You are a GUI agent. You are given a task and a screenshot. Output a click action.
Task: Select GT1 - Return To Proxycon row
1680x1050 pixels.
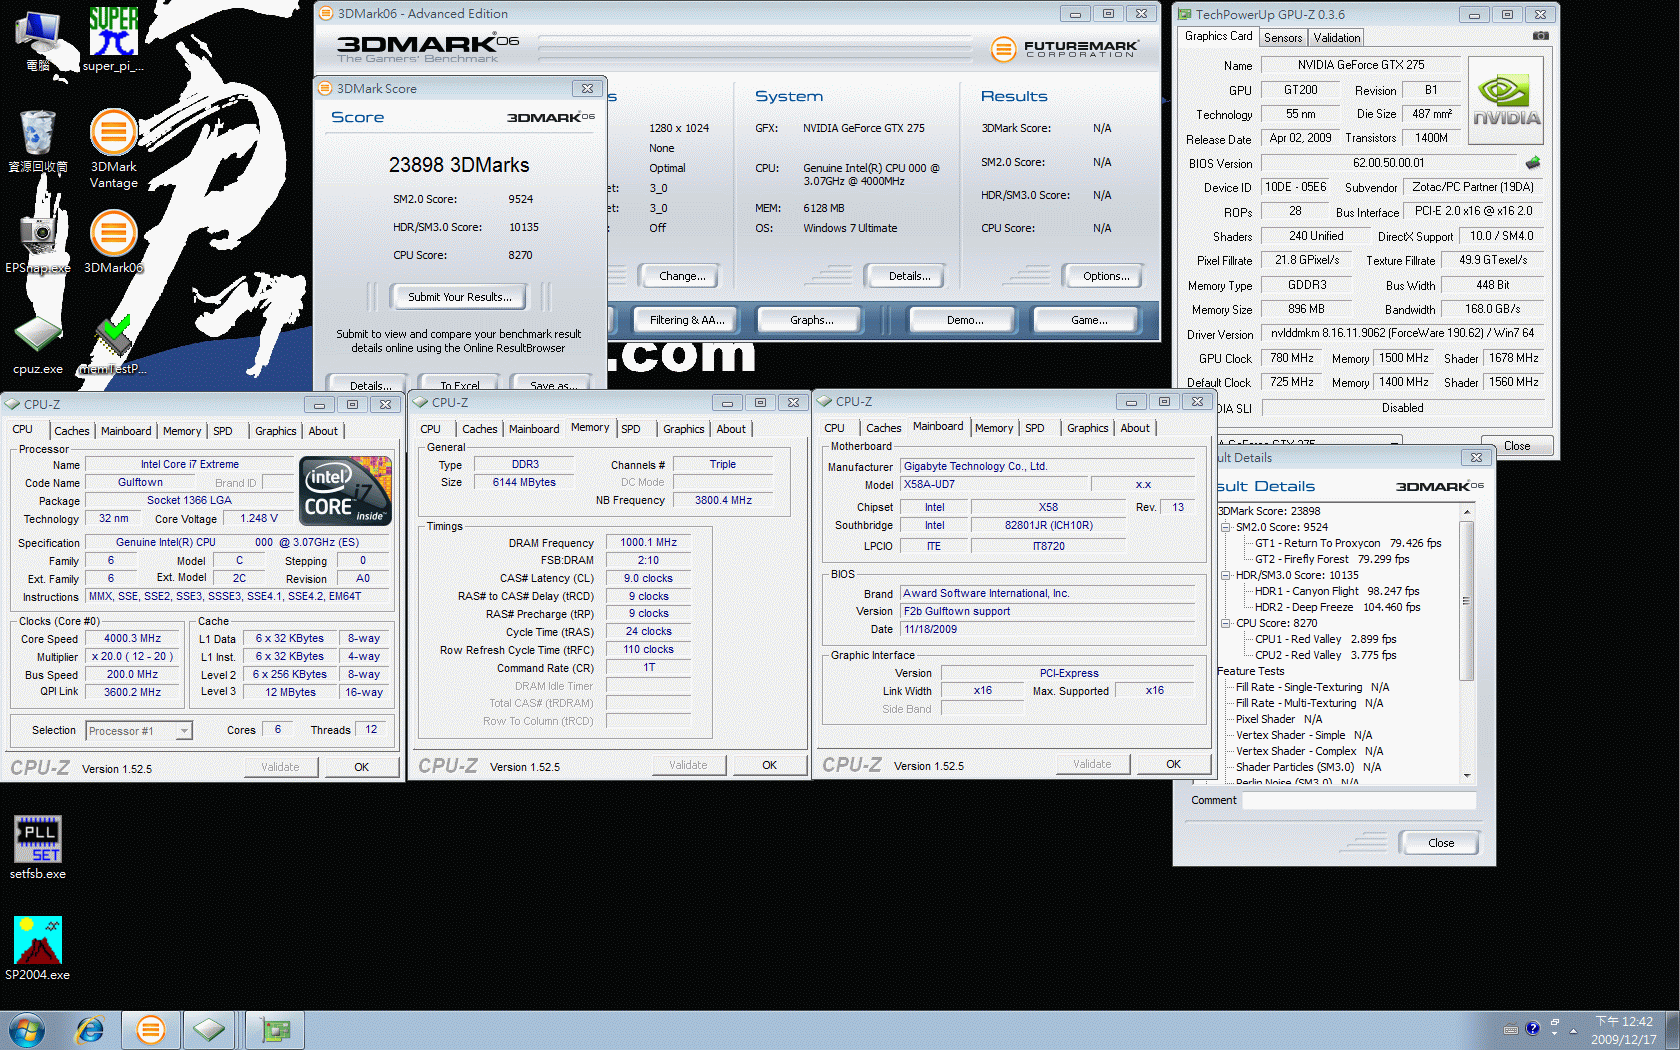(x=1348, y=543)
